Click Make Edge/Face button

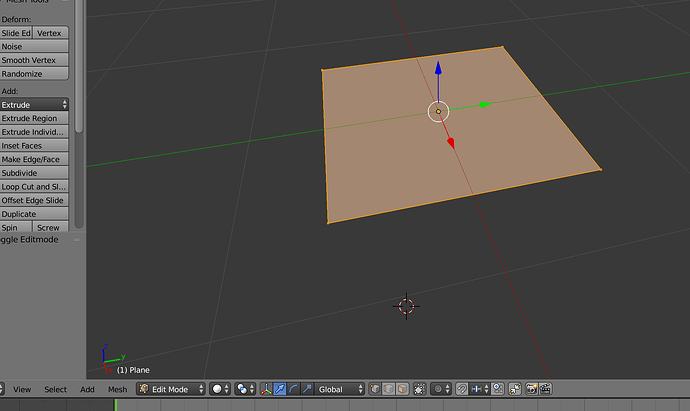34,159
